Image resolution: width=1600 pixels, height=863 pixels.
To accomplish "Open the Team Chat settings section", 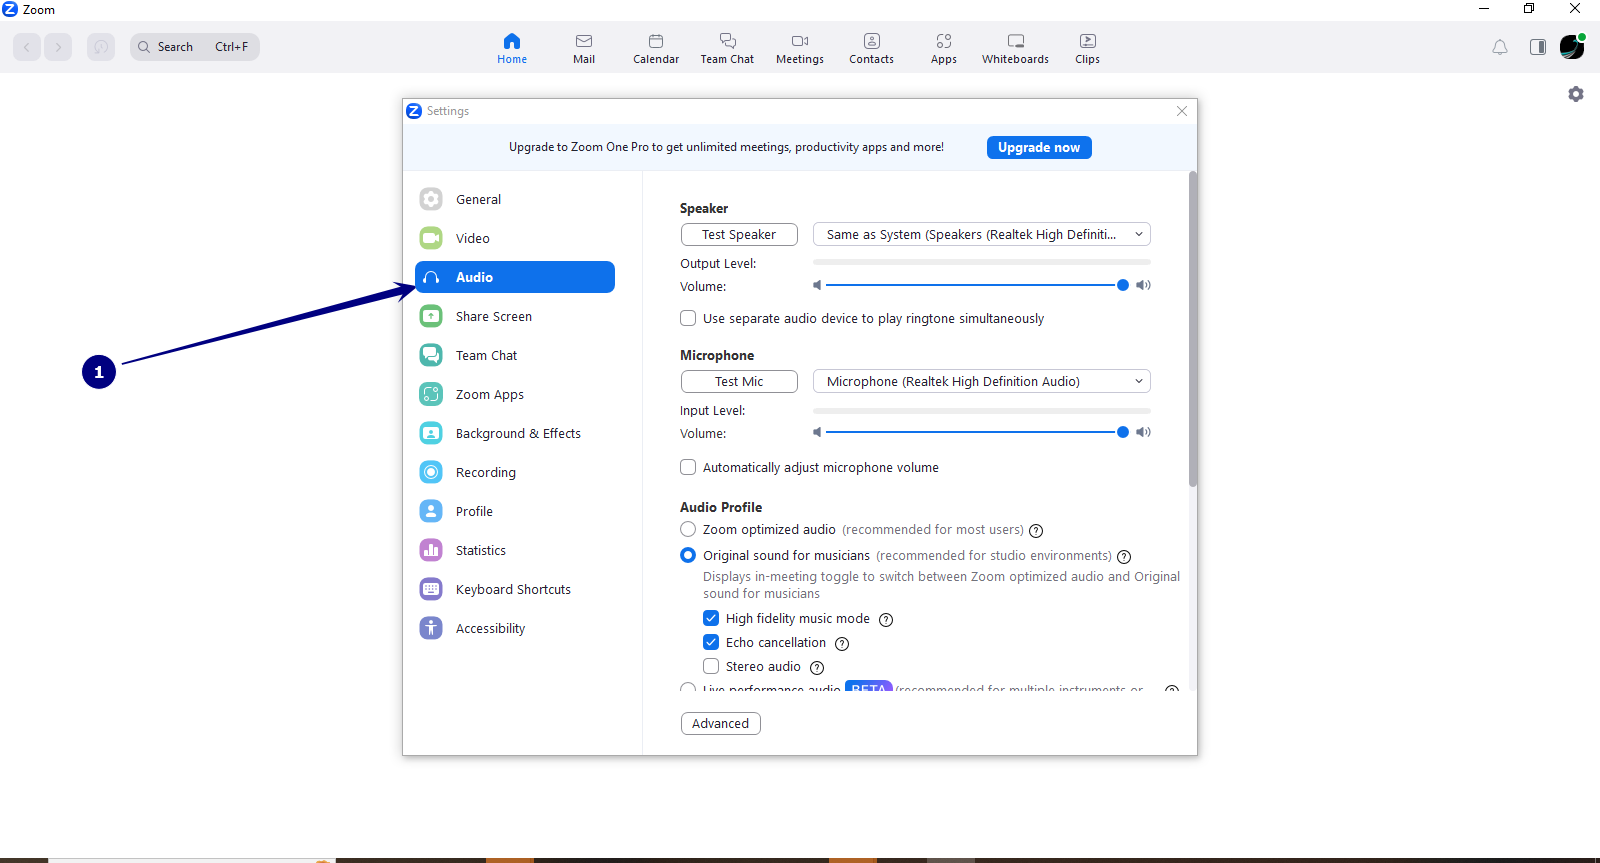I will (x=515, y=355).
